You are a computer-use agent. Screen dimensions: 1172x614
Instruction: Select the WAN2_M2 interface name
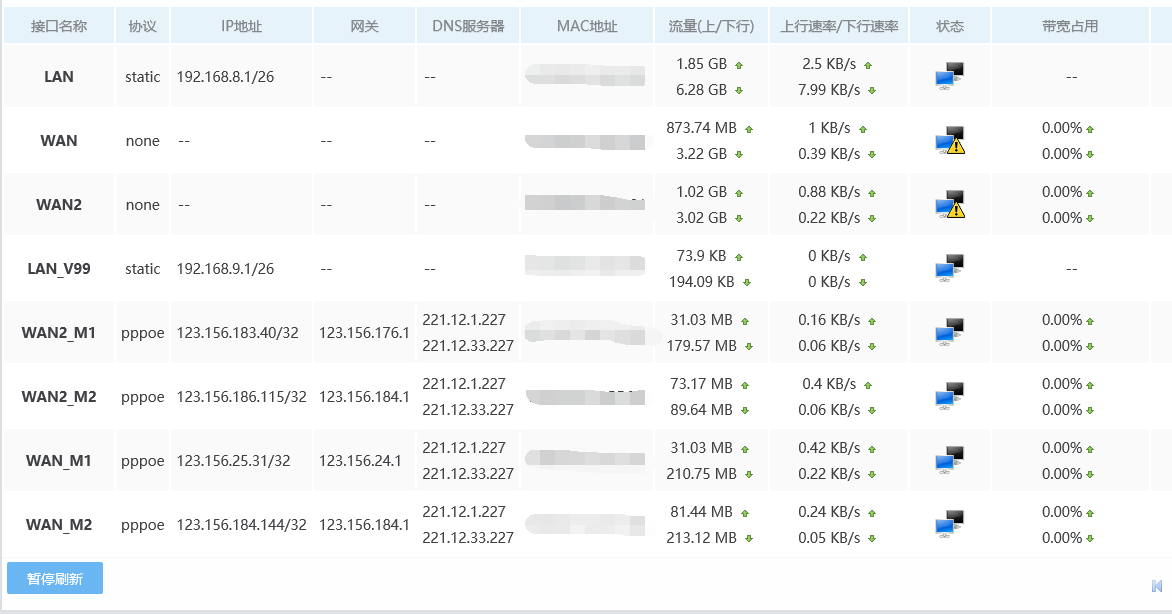[x=59, y=396]
